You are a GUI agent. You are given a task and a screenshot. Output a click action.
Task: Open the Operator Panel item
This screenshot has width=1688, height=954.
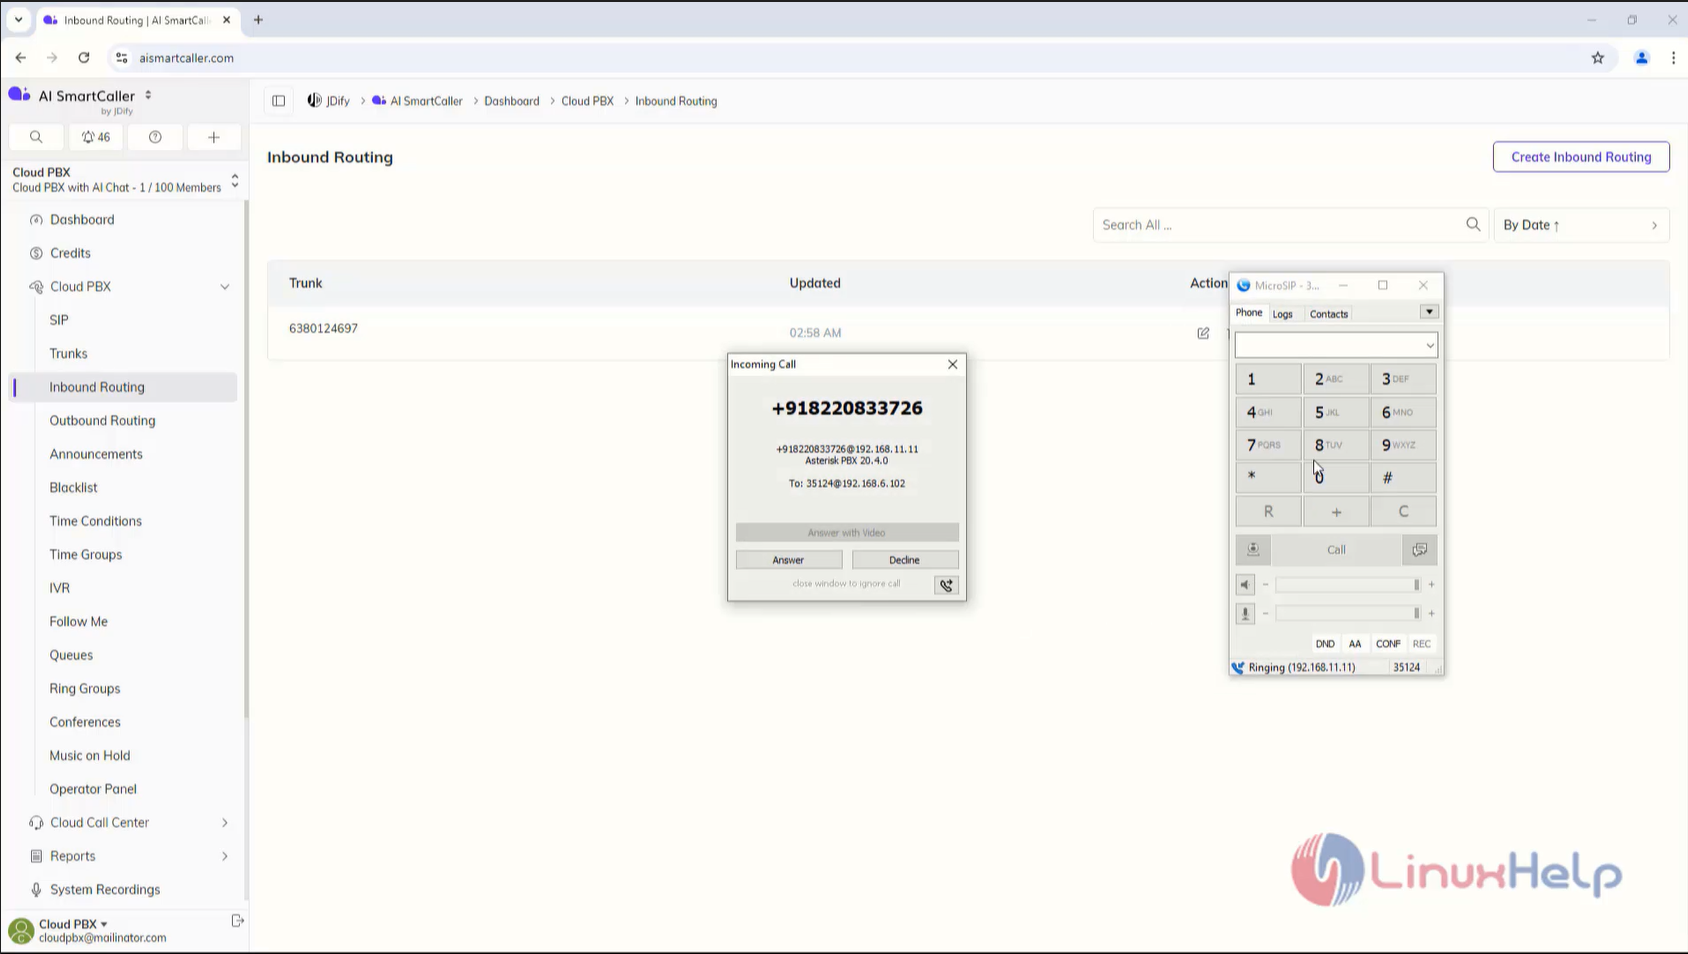click(x=92, y=789)
